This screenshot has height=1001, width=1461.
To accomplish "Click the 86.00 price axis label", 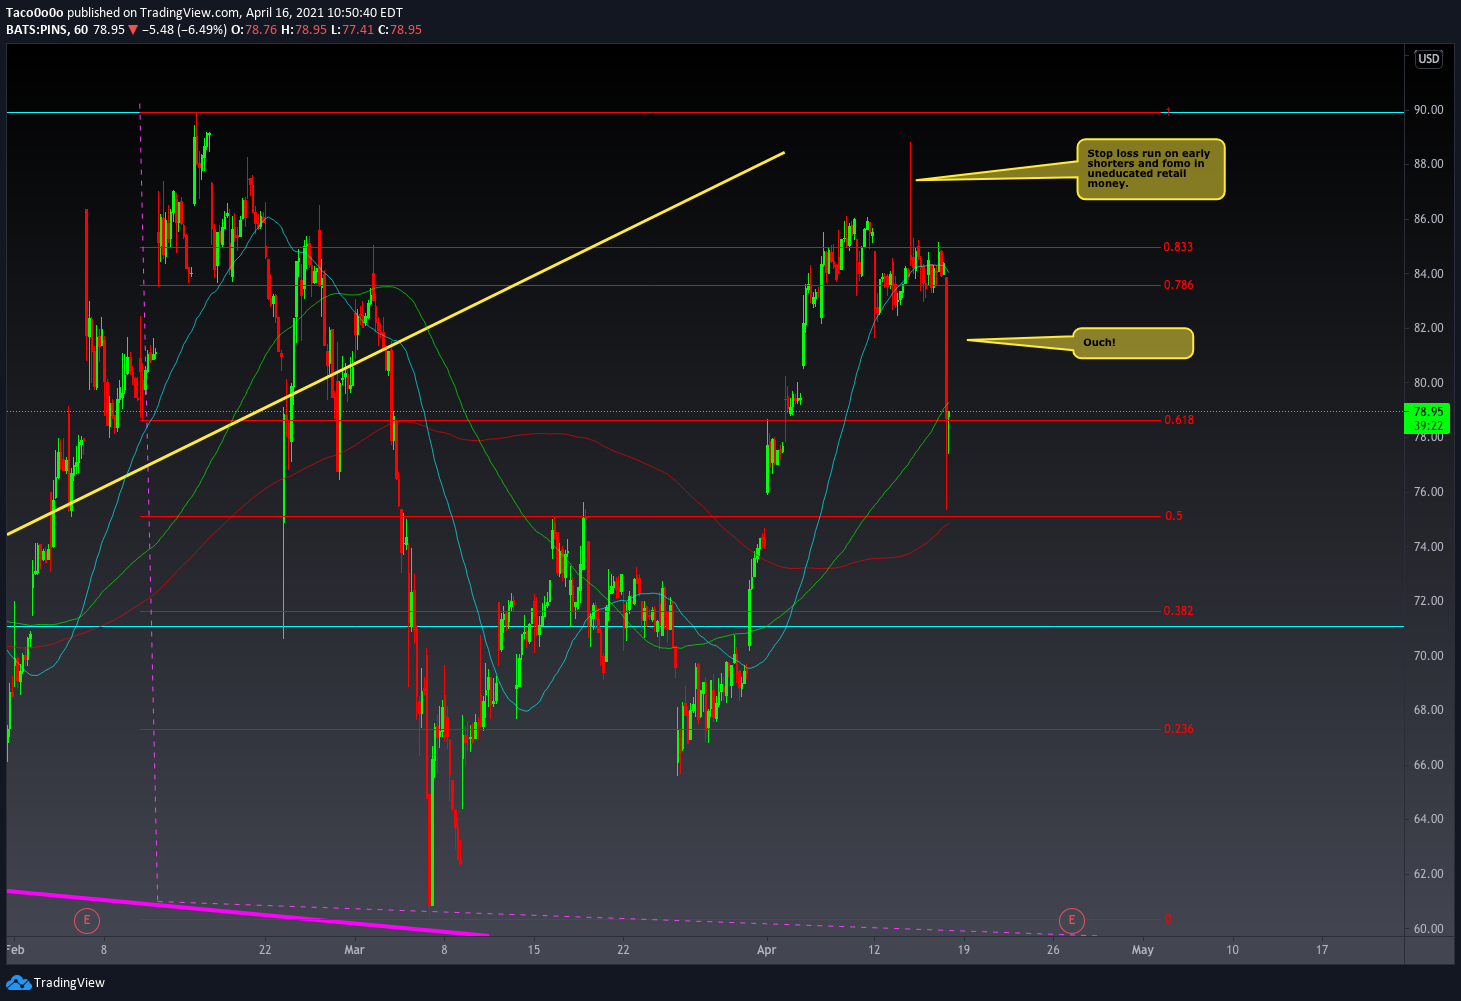I will pos(1428,219).
